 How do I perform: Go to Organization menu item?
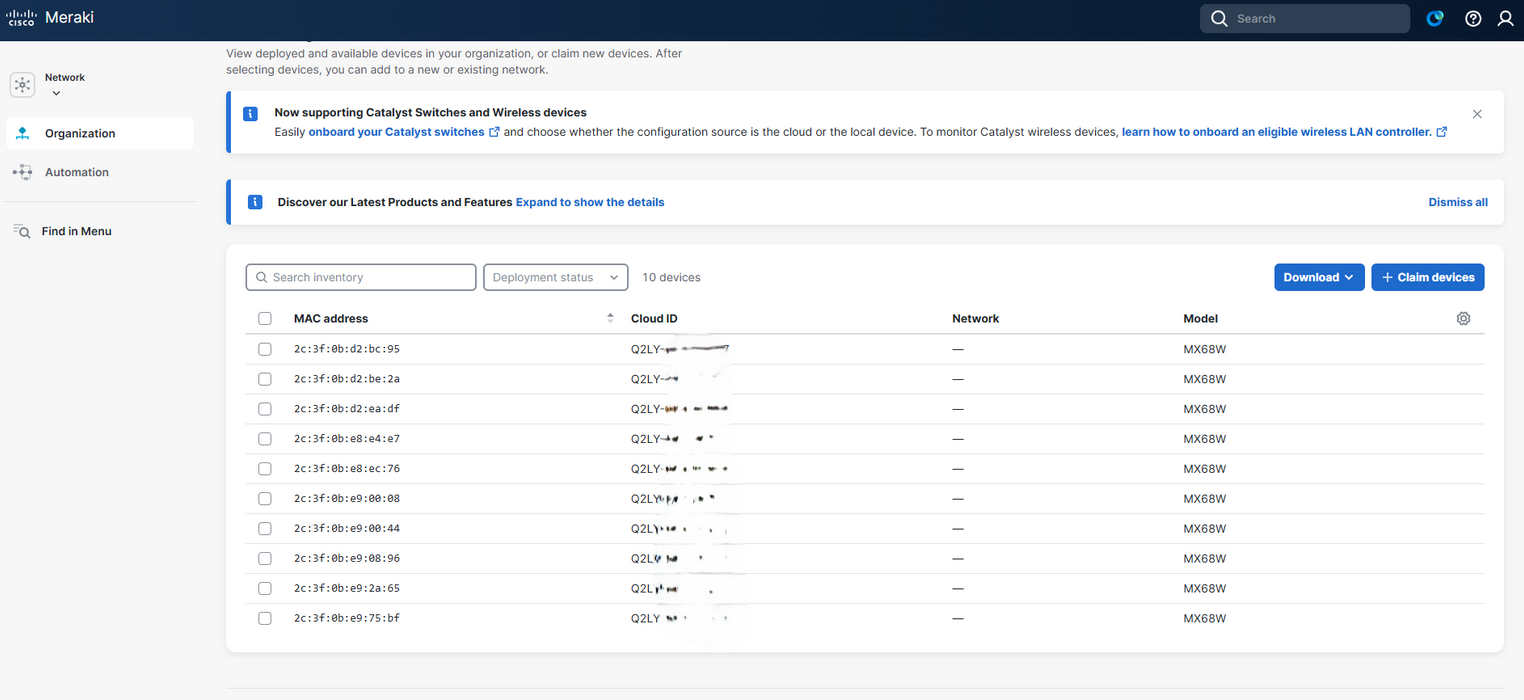(x=80, y=134)
